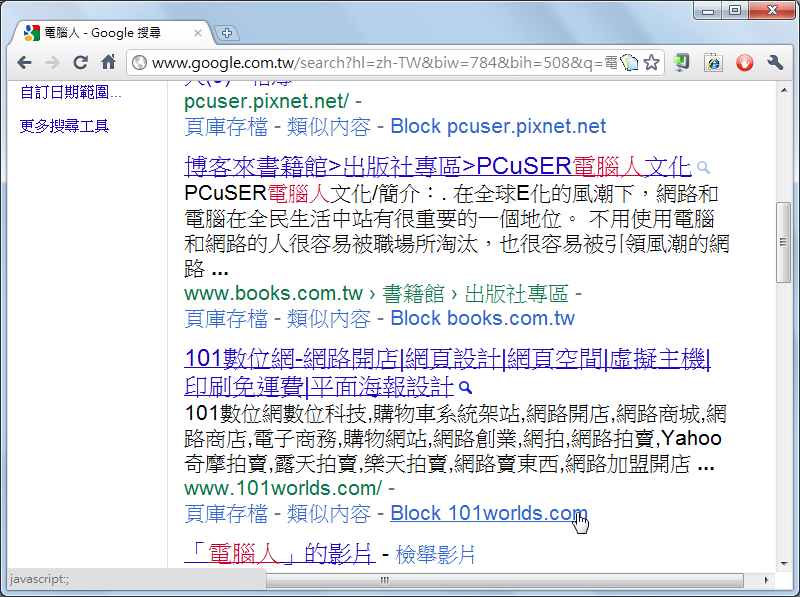Open 頁庫存檔 for pcuser.pixnet.net result
The image size is (800, 597).
point(226,127)
